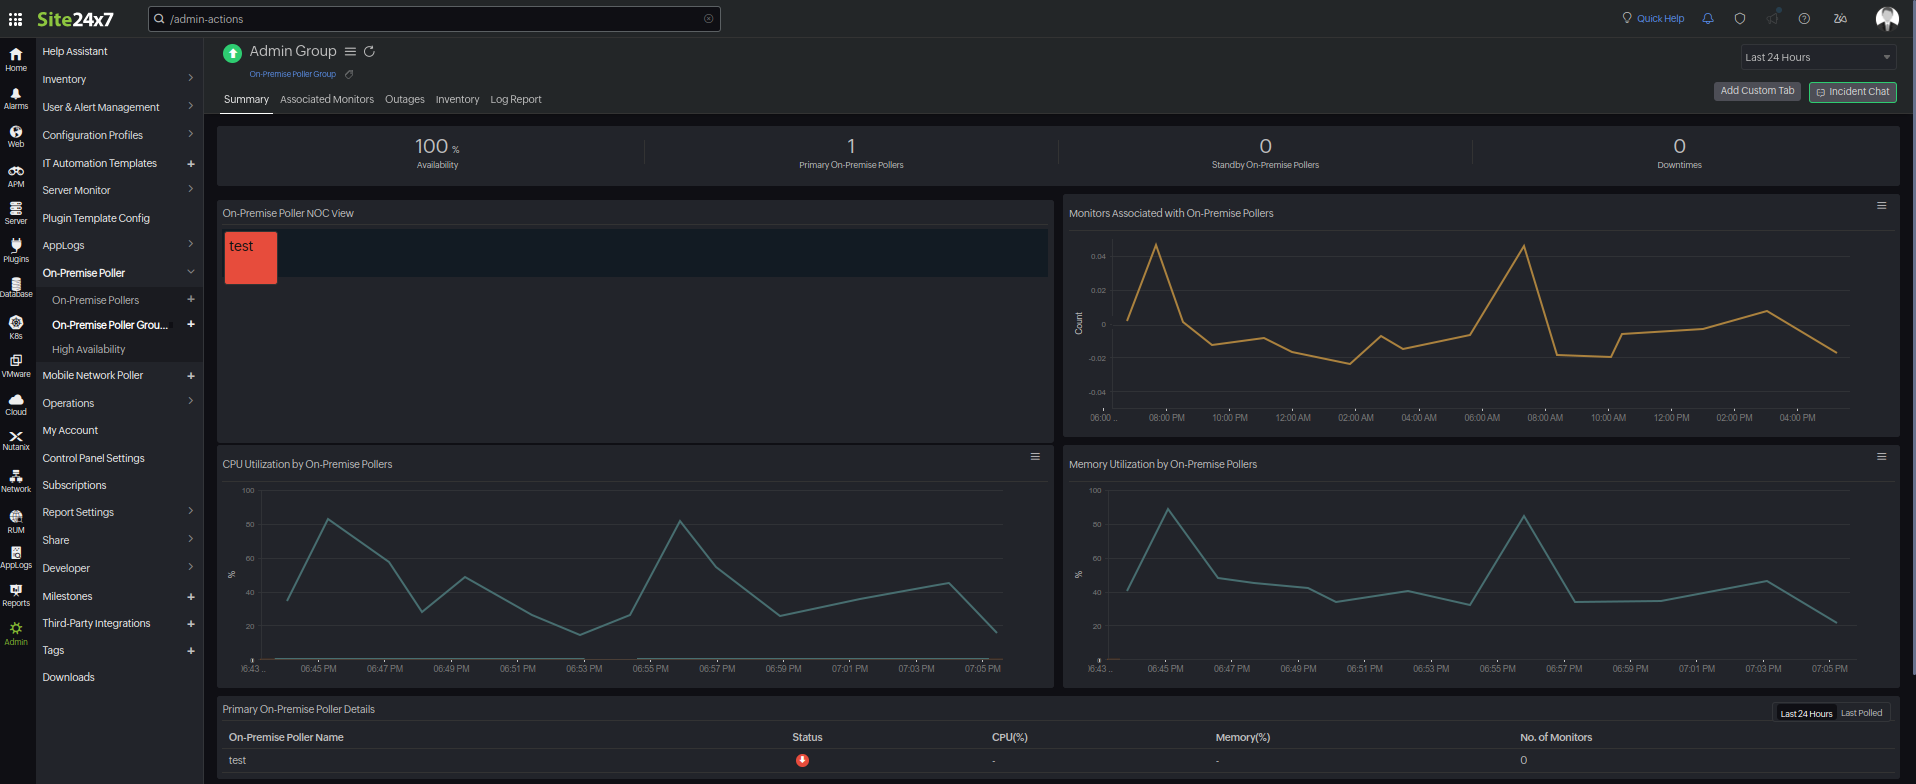Open the Nutanix monitoring icon
This screenshot has width=1916, height=784.
pyautogui.click(x=16, y=440)
